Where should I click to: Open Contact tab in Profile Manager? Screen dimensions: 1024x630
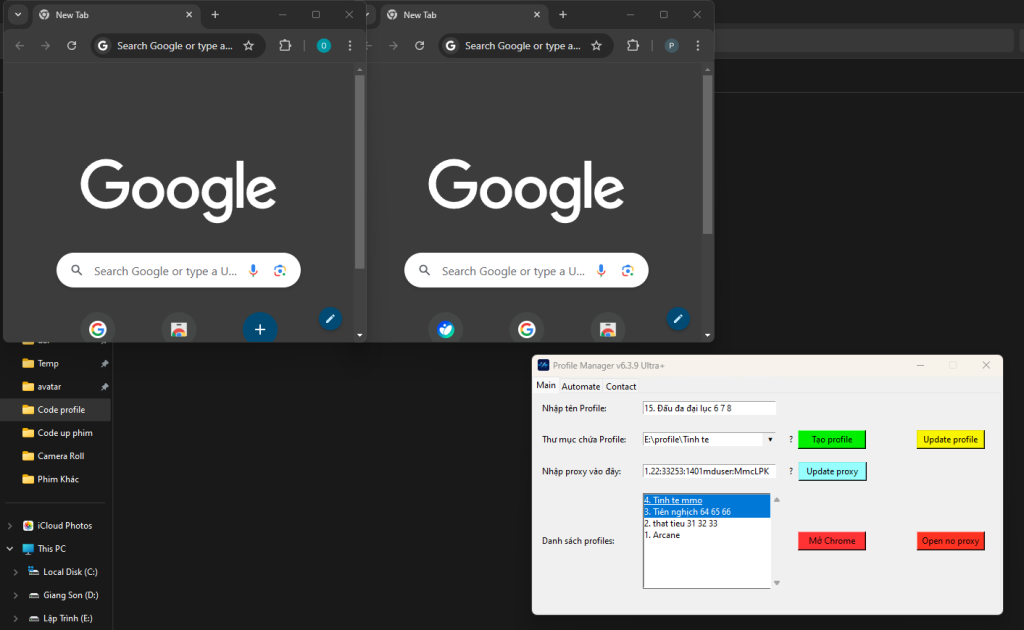tap(620, 386)
